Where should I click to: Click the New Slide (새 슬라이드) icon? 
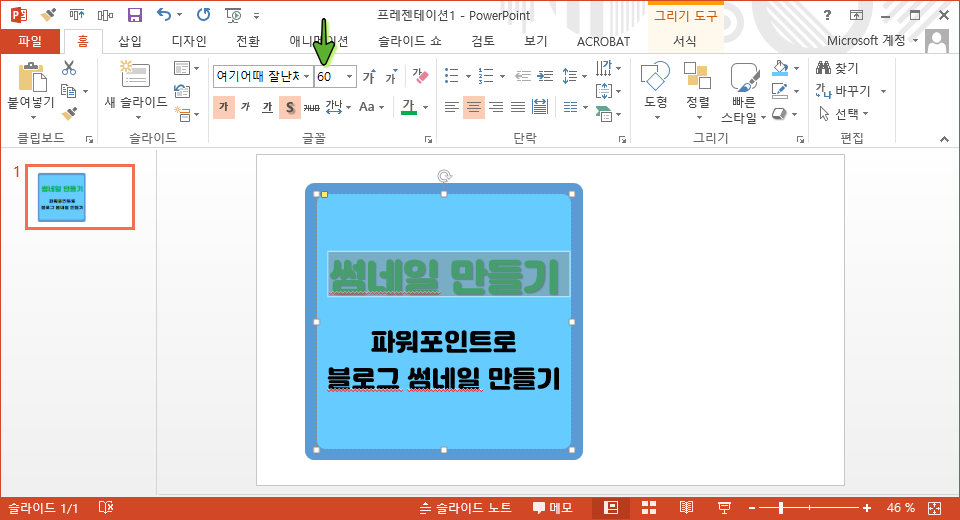[135, 75]
